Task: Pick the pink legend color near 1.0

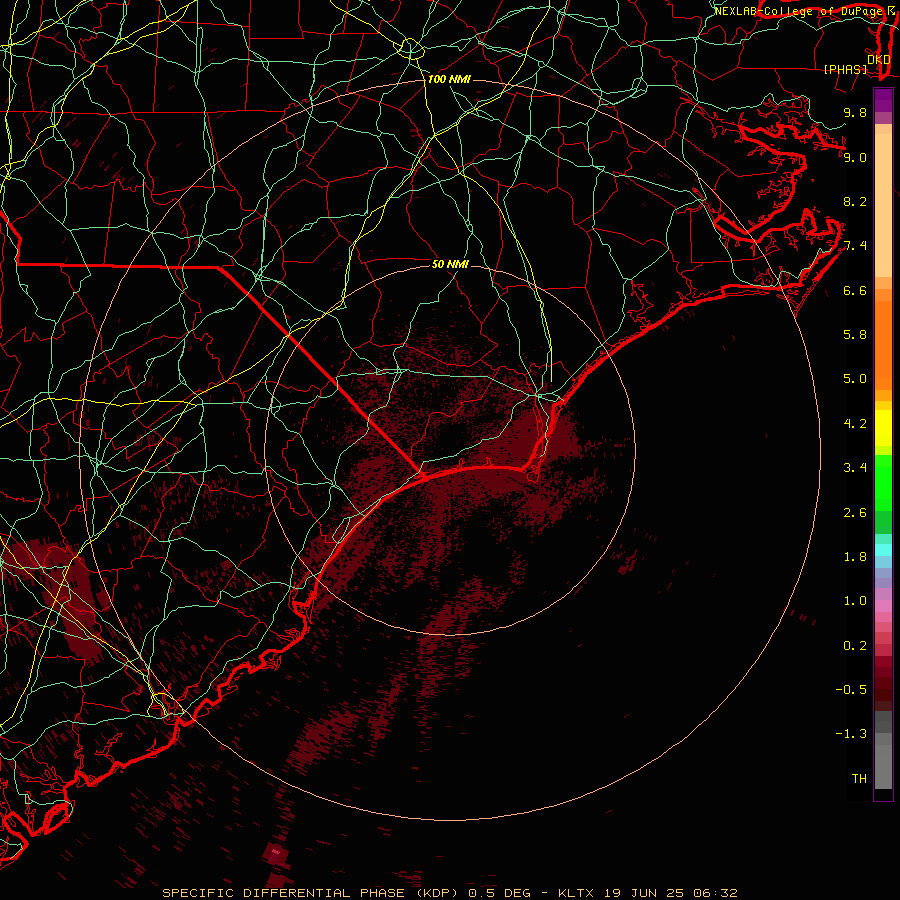Action: (883, 606)
